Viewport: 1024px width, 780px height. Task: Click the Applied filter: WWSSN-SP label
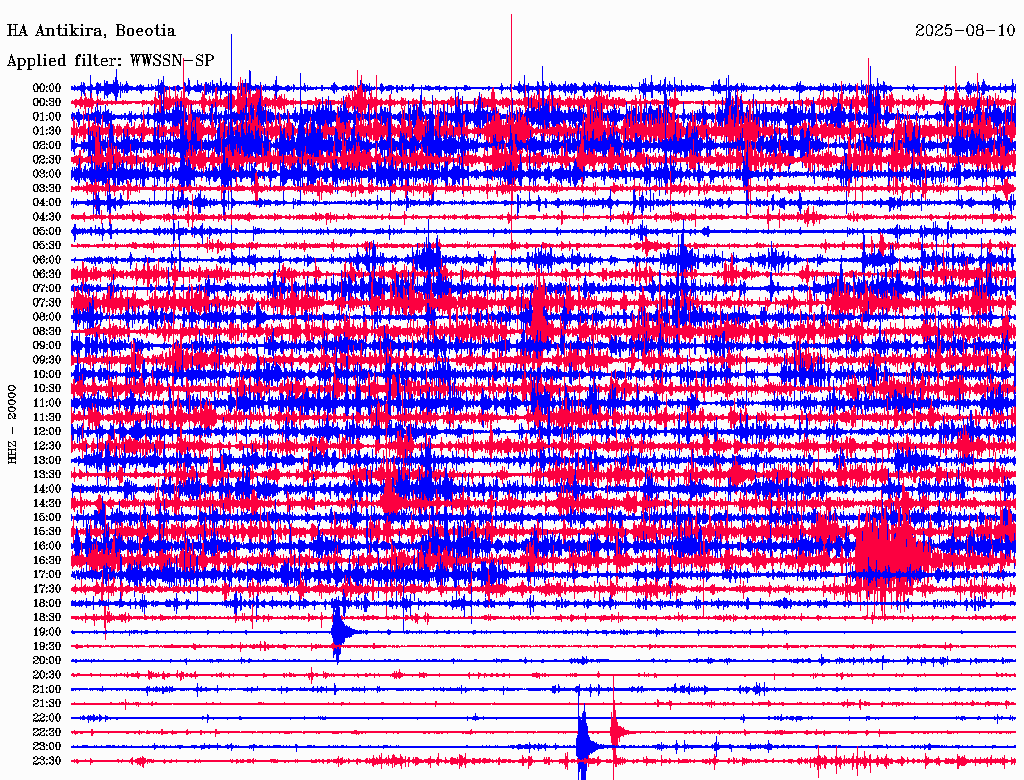coord(110,61)
